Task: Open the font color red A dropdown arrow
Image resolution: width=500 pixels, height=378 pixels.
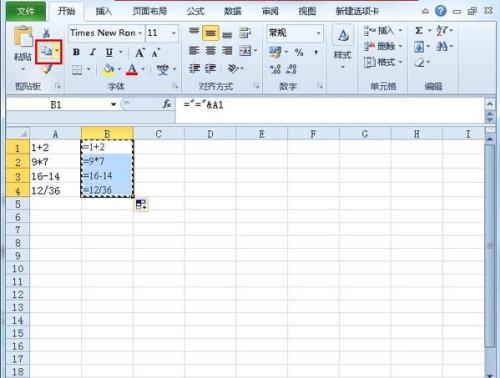Action: pyautogui.click(x=143, y=69)
